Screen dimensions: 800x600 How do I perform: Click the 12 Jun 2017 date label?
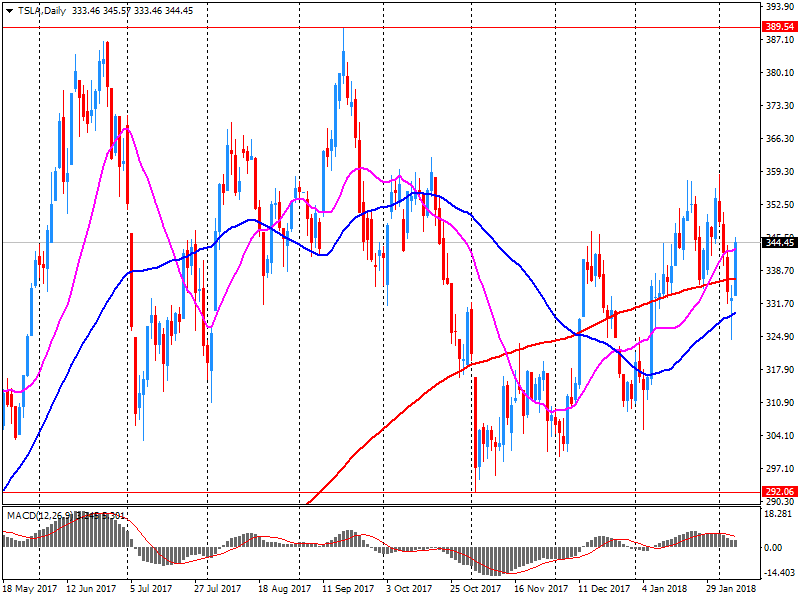click(x=91, y=589)
